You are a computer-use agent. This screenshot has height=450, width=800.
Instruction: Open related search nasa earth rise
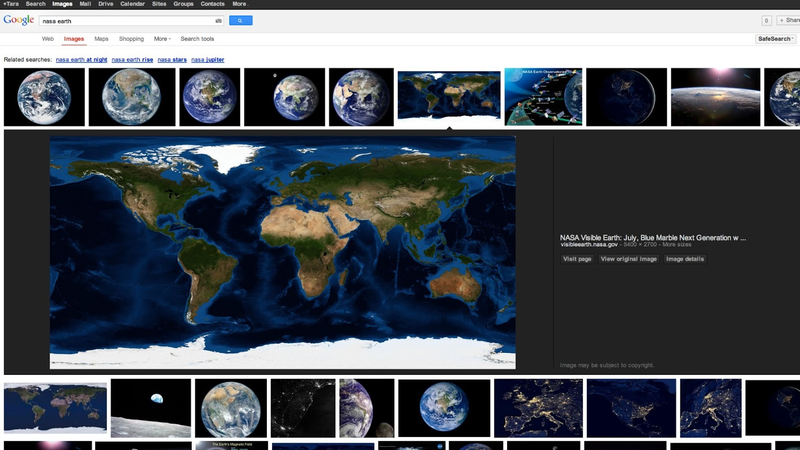[132, 60]
